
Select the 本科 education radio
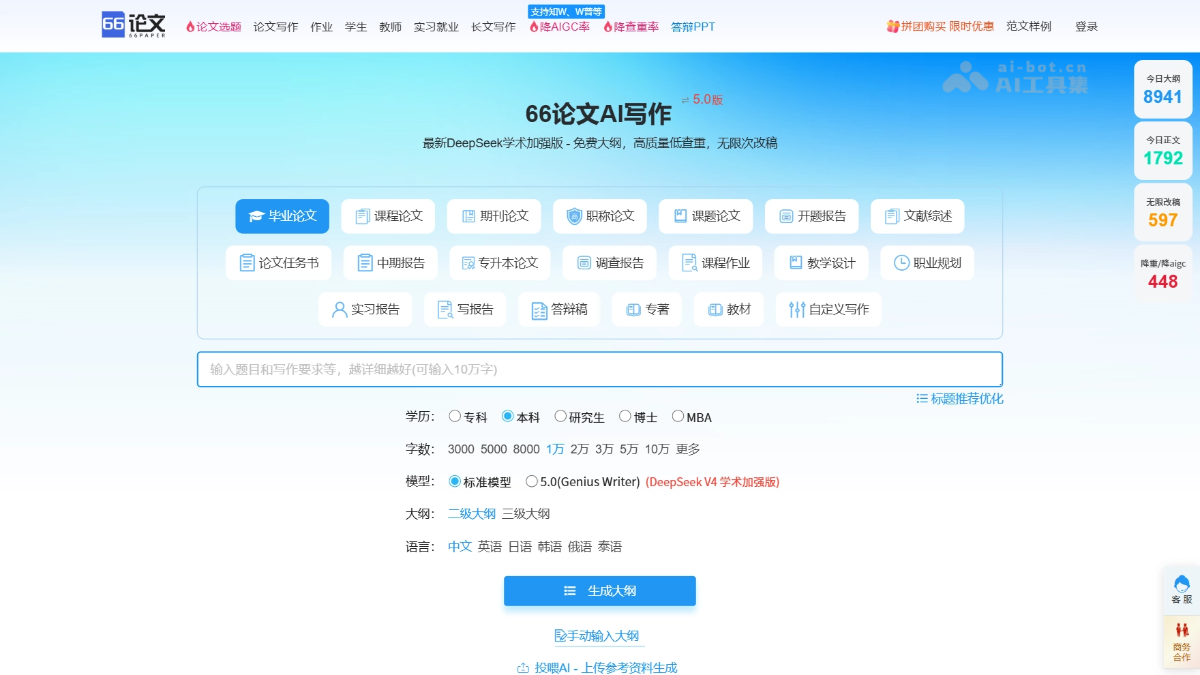pyautogui.click(x=508, y=416)
